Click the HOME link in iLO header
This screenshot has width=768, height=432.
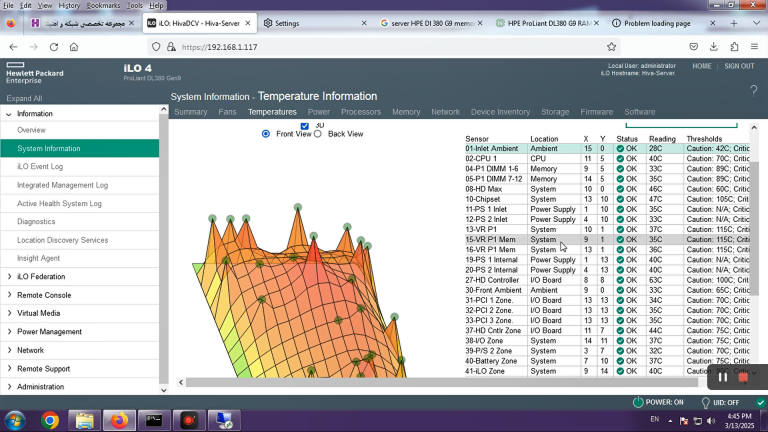[701, 66]
